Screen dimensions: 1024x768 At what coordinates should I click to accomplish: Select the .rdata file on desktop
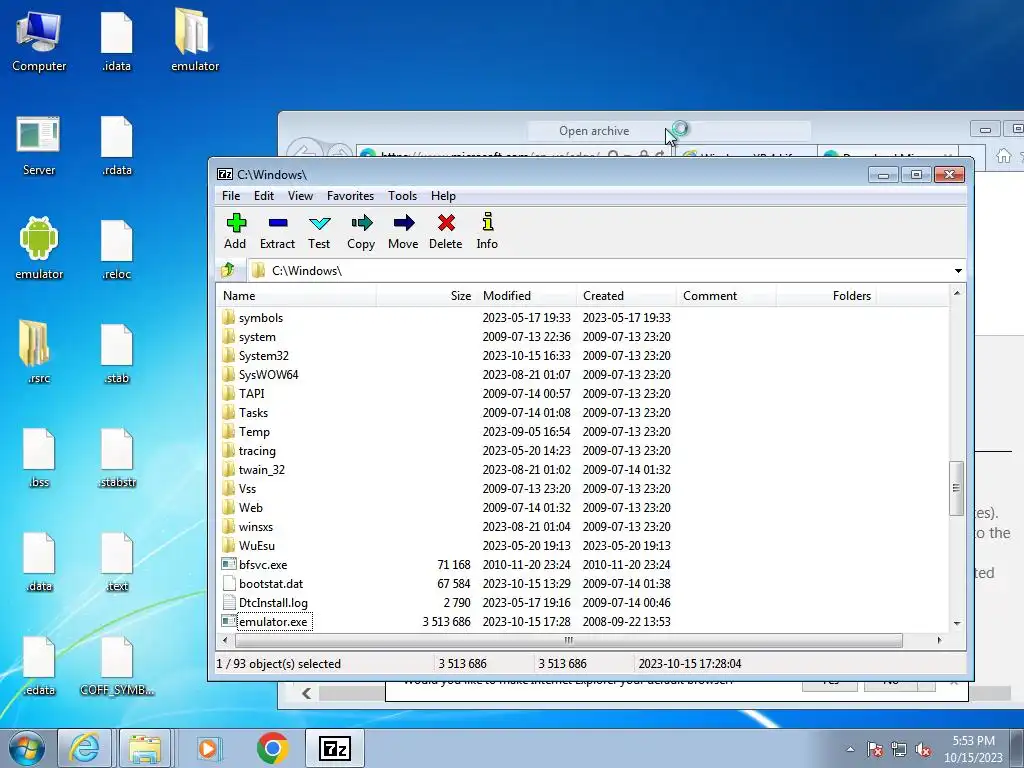point(117,146)
